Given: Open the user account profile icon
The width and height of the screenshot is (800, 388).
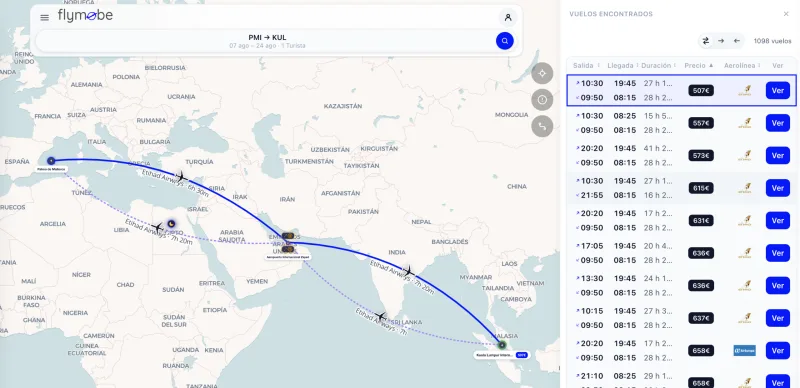Looking at the screenshot, I should click(x=508, y=17).
